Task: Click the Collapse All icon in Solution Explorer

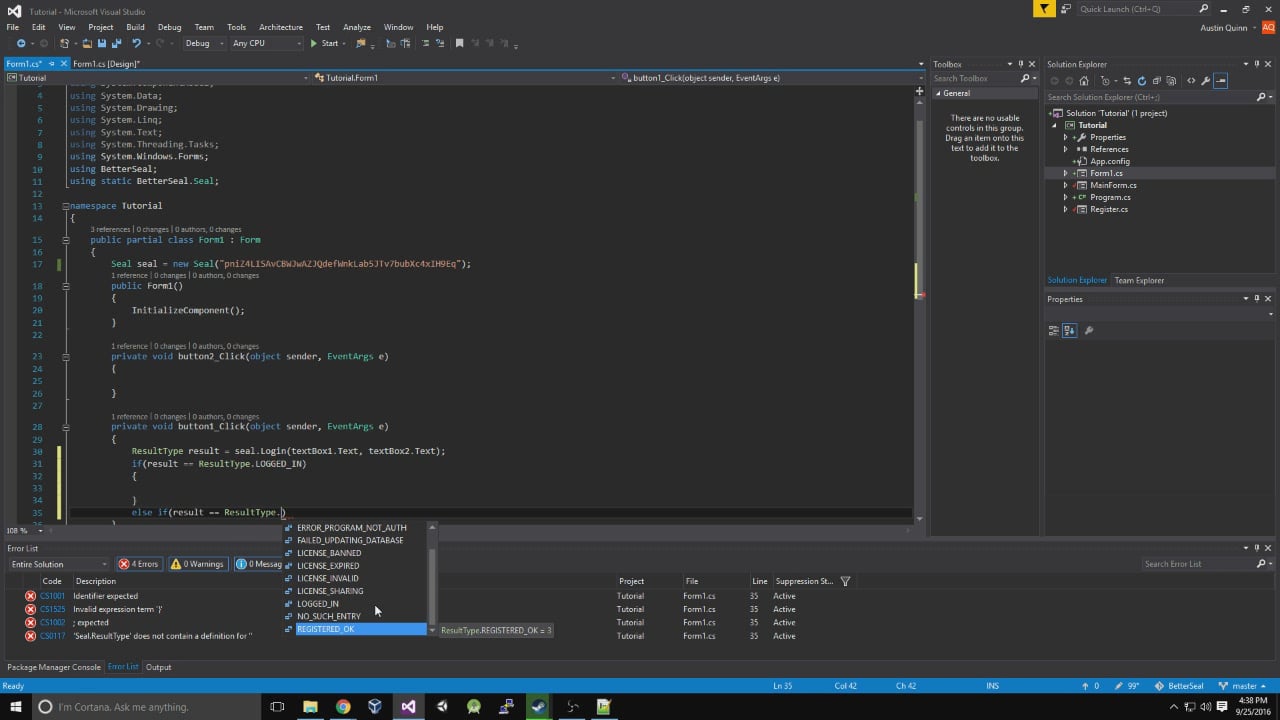Action: click(1157, 81)
